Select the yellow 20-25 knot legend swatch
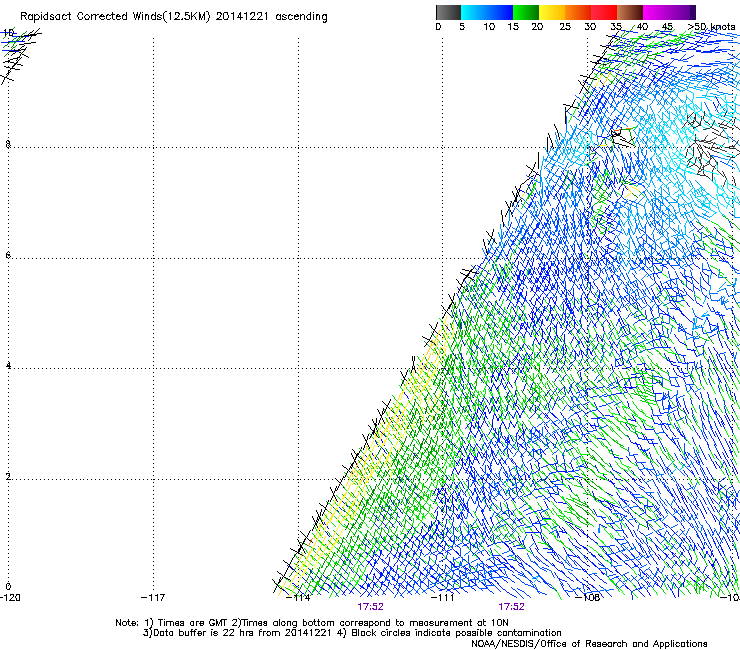Viewport: 740px width, 650px height. (552, 12)
